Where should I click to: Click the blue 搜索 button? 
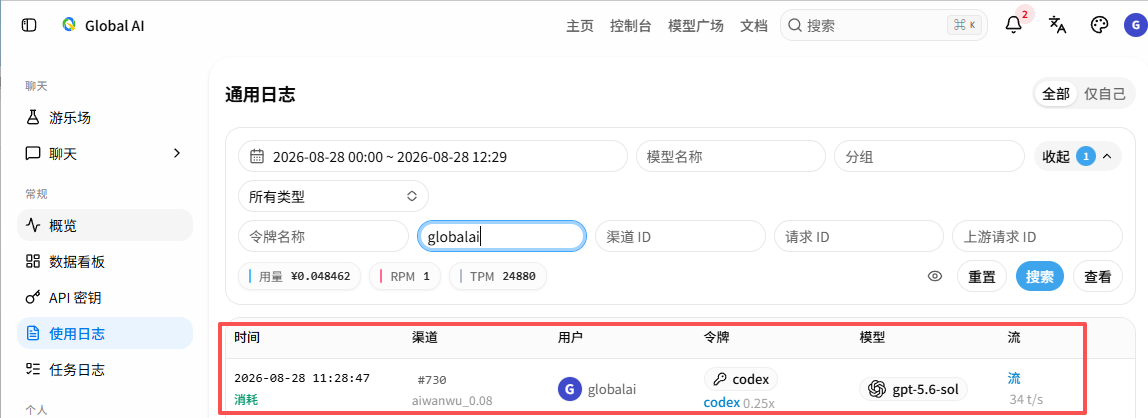pos(1040,277)
